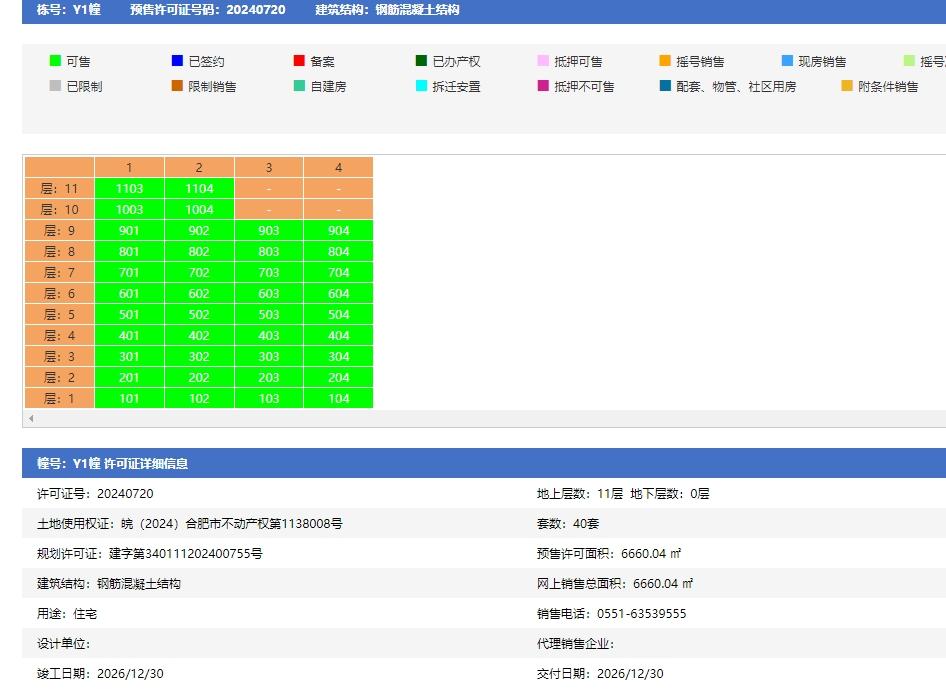Image resolution: width=946 pixels, height=698 pixels.
Task: Click unit 103 cell
Action: point(268,399)
